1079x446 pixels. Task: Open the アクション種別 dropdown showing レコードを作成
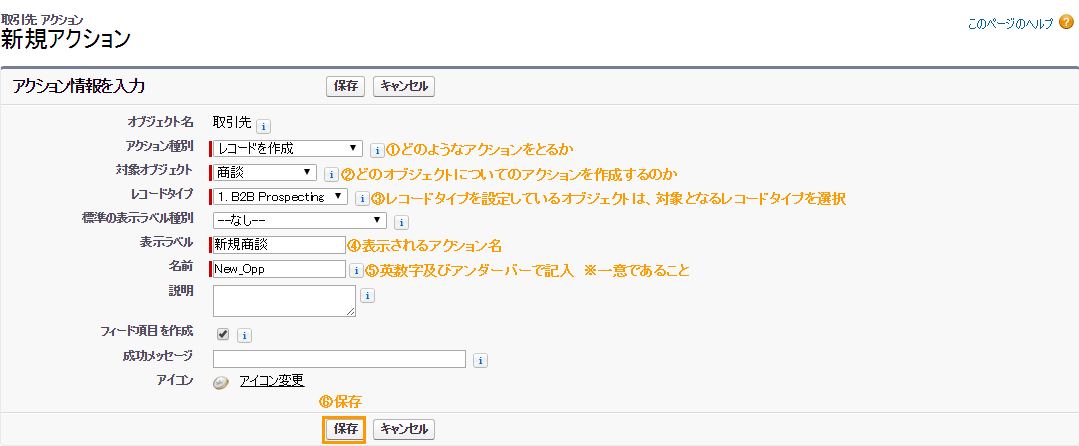click(288, 149)
